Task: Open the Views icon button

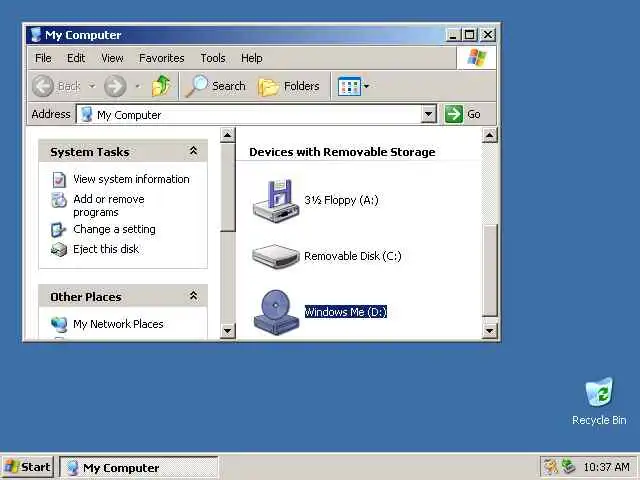Action: coord(349,86)
